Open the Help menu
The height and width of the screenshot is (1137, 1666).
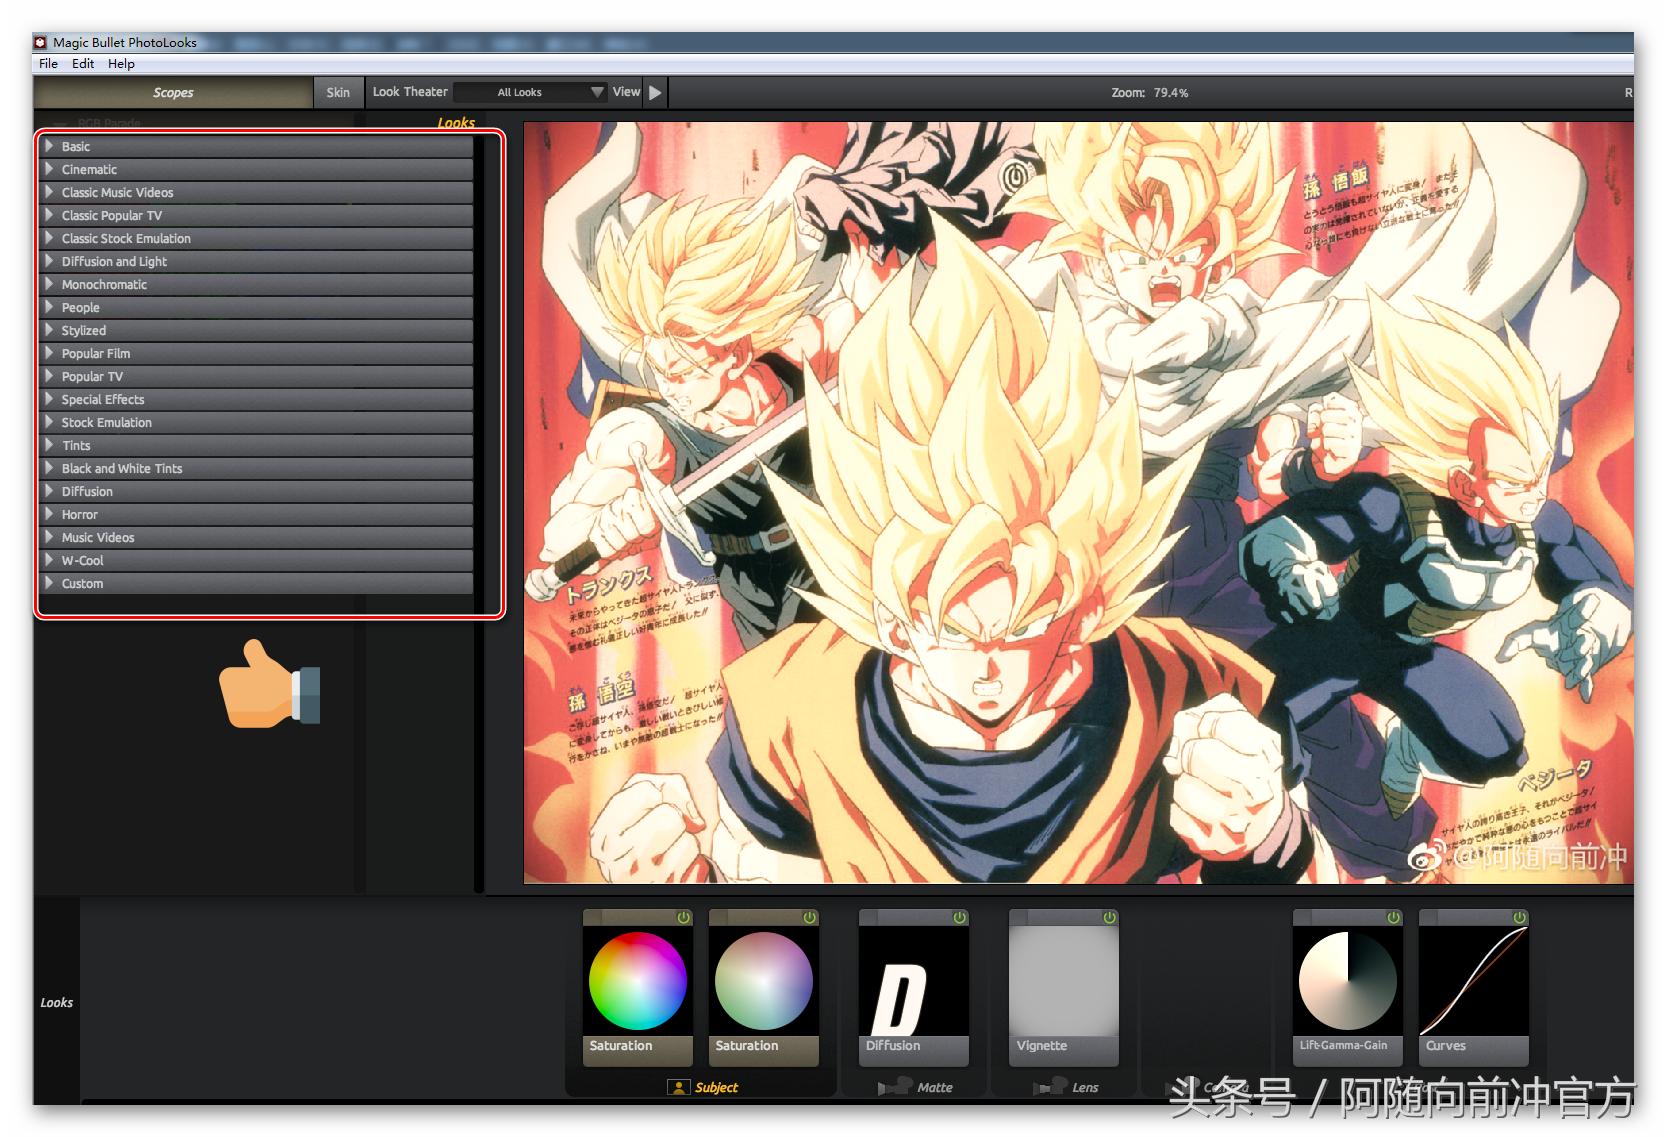tap(121, 63)
